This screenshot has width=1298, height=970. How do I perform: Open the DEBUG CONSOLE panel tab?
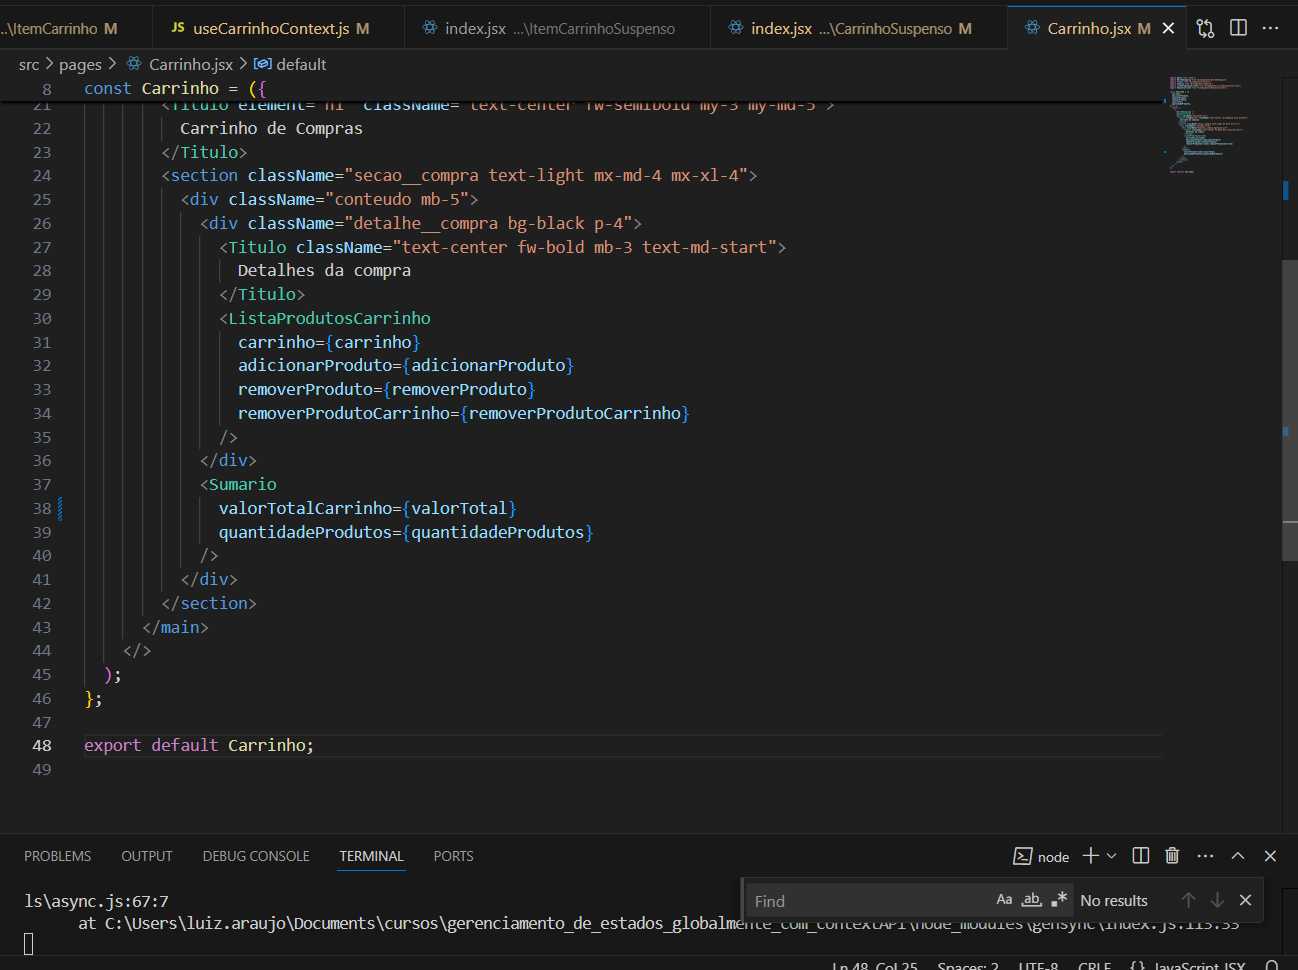(256, 856)
